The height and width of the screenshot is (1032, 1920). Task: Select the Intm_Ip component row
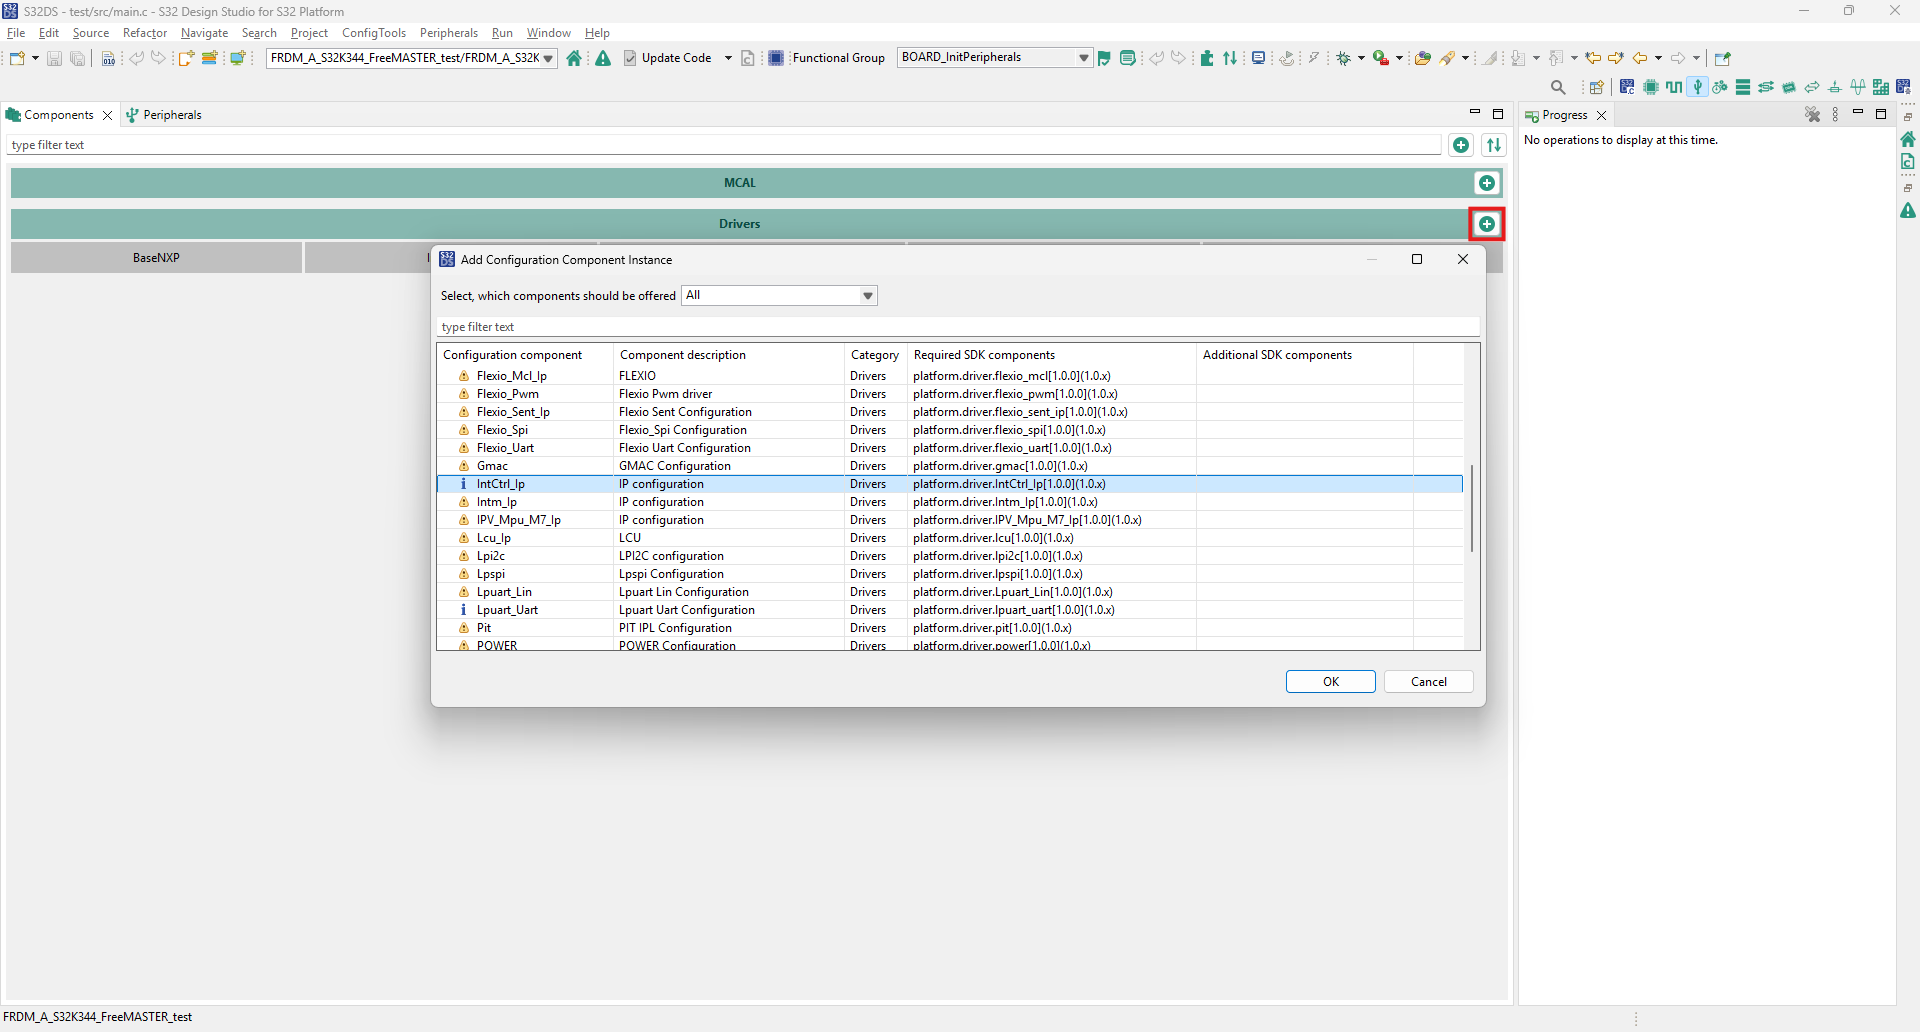950,502
